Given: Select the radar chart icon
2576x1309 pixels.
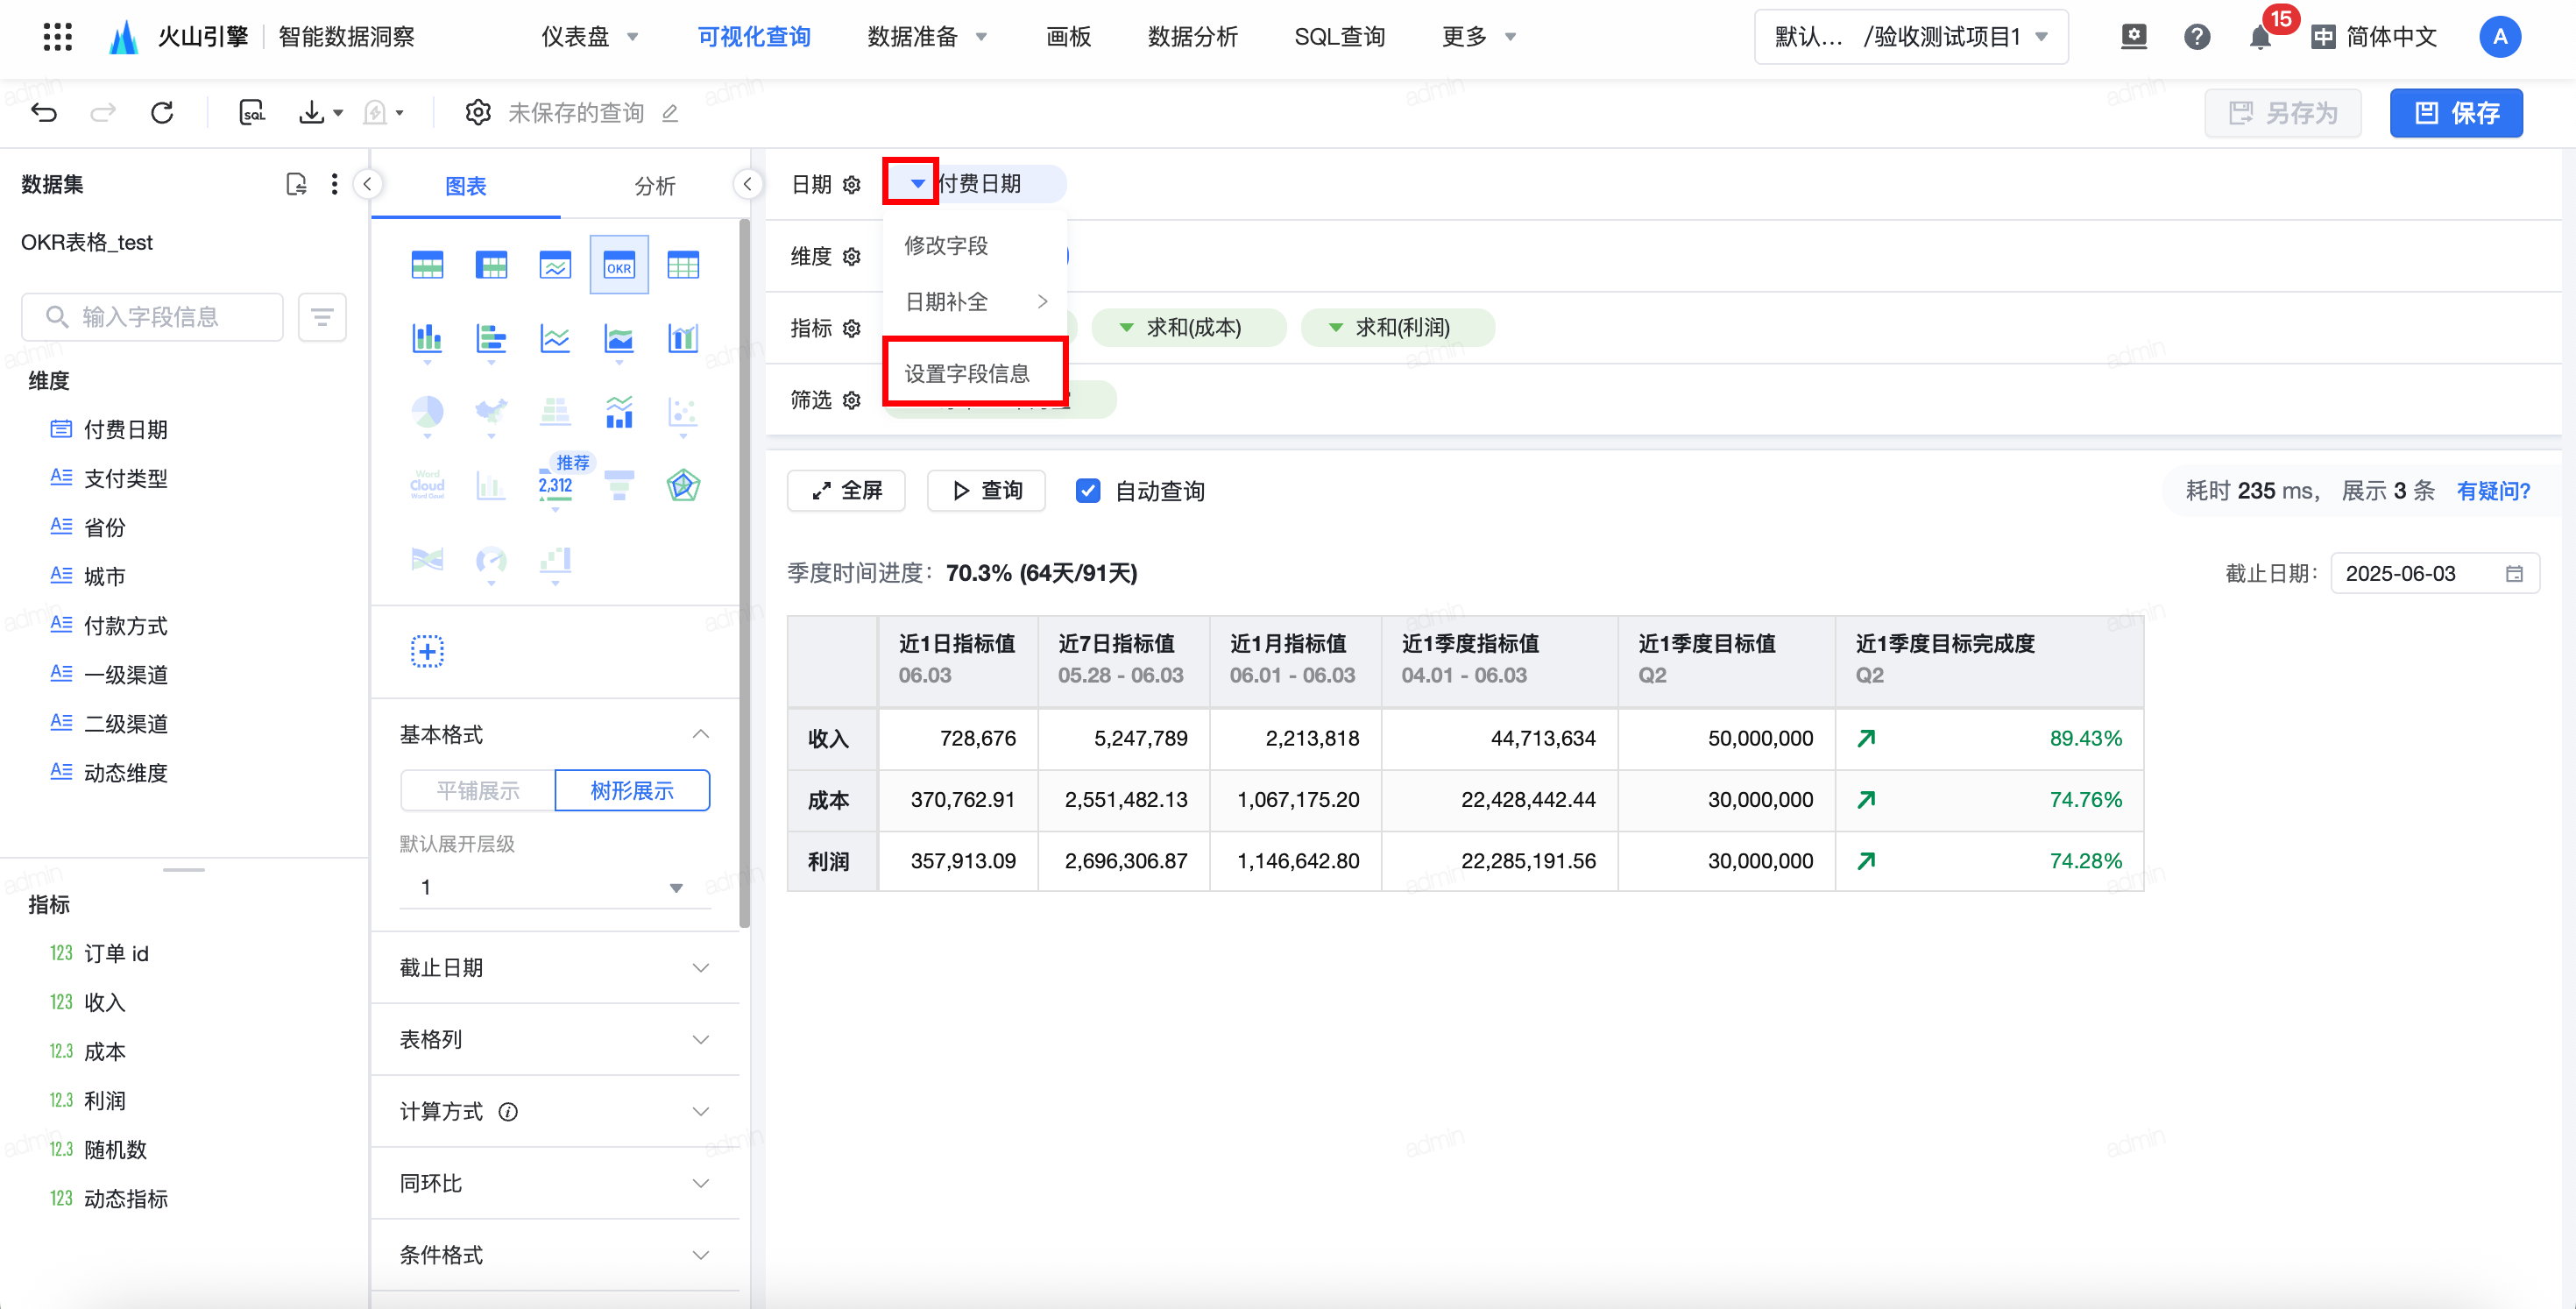Looking at the screenshot, I should (x=683, y=485).
